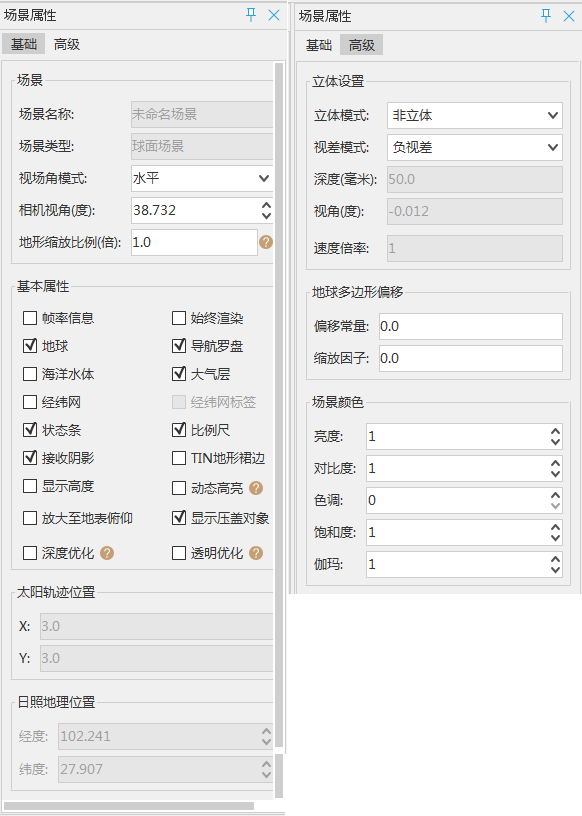Uncheck the 导航罗盘 checkbox

click(x=179, y=346)
